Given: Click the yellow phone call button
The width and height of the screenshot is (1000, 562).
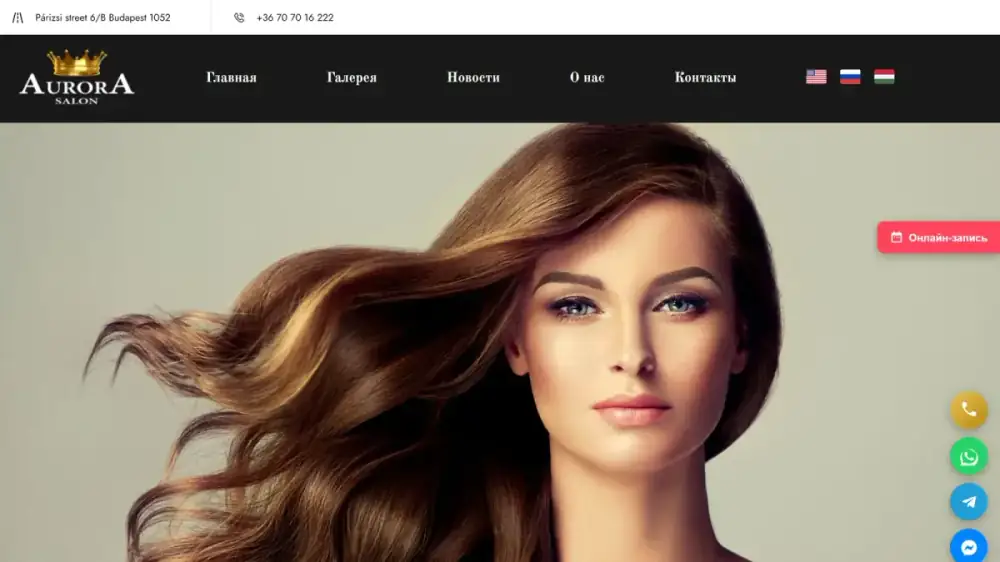Looking at the screenshot, I should click(969, 410).
